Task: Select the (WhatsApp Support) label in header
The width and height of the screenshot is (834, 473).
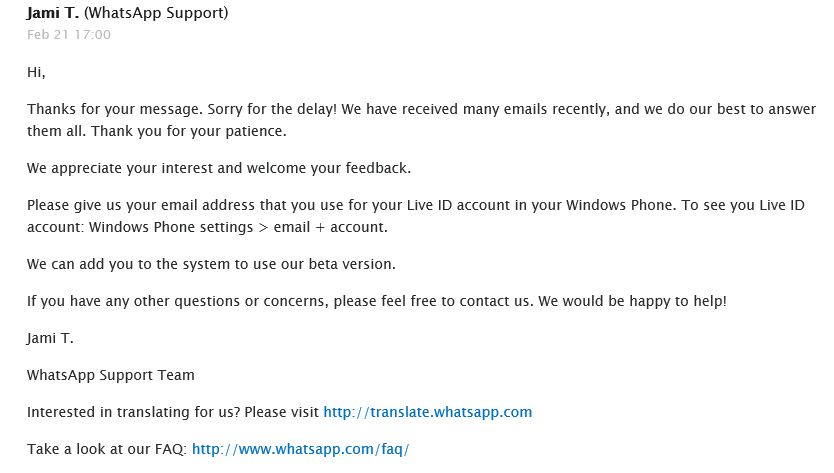Action: [156, 13]
